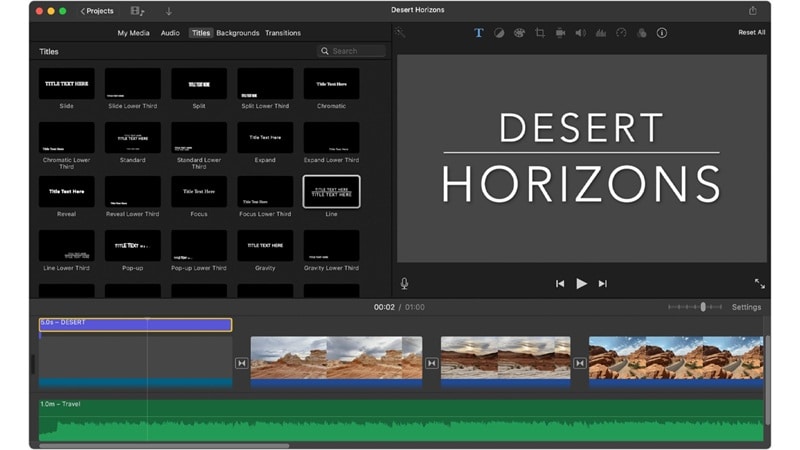Image resolution: width=800 pixels, height=450 pixels.
Task: Show clip information icon
Action: [x=662, y=33]
